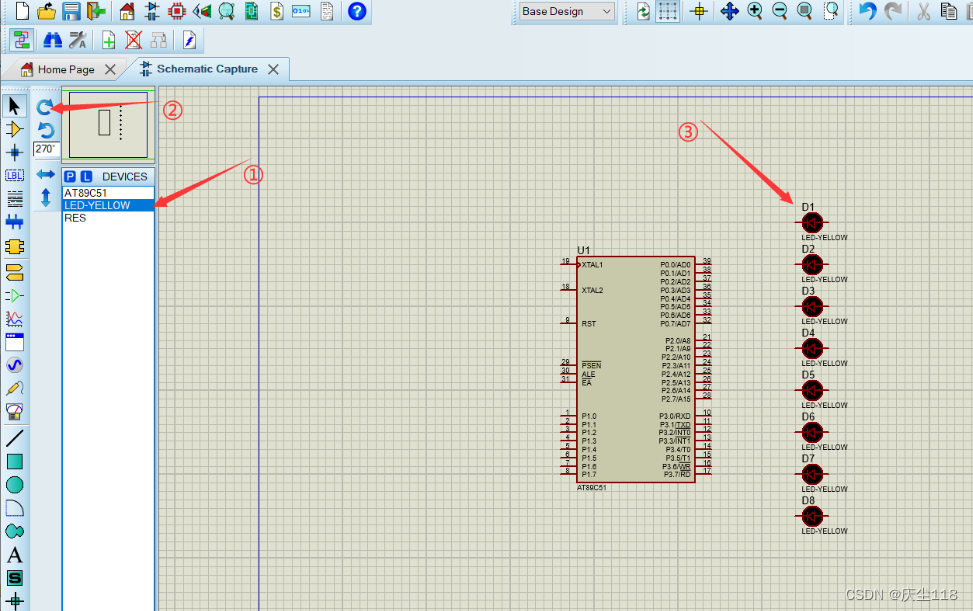Screen dimensions: 973x611
Task: Select Graph Mode tool
Action: coord(14,319)
